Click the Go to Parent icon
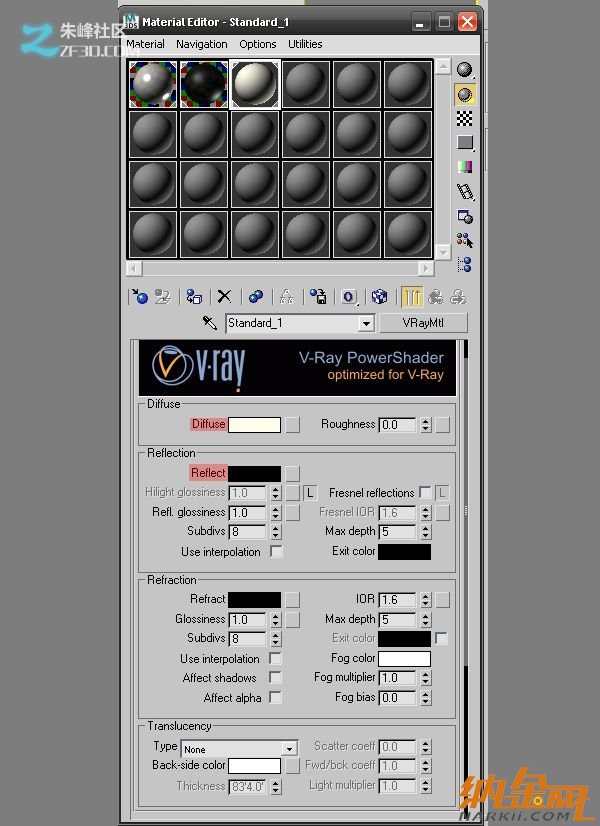This screenshot has height=826, width=600. click(436, 297)
